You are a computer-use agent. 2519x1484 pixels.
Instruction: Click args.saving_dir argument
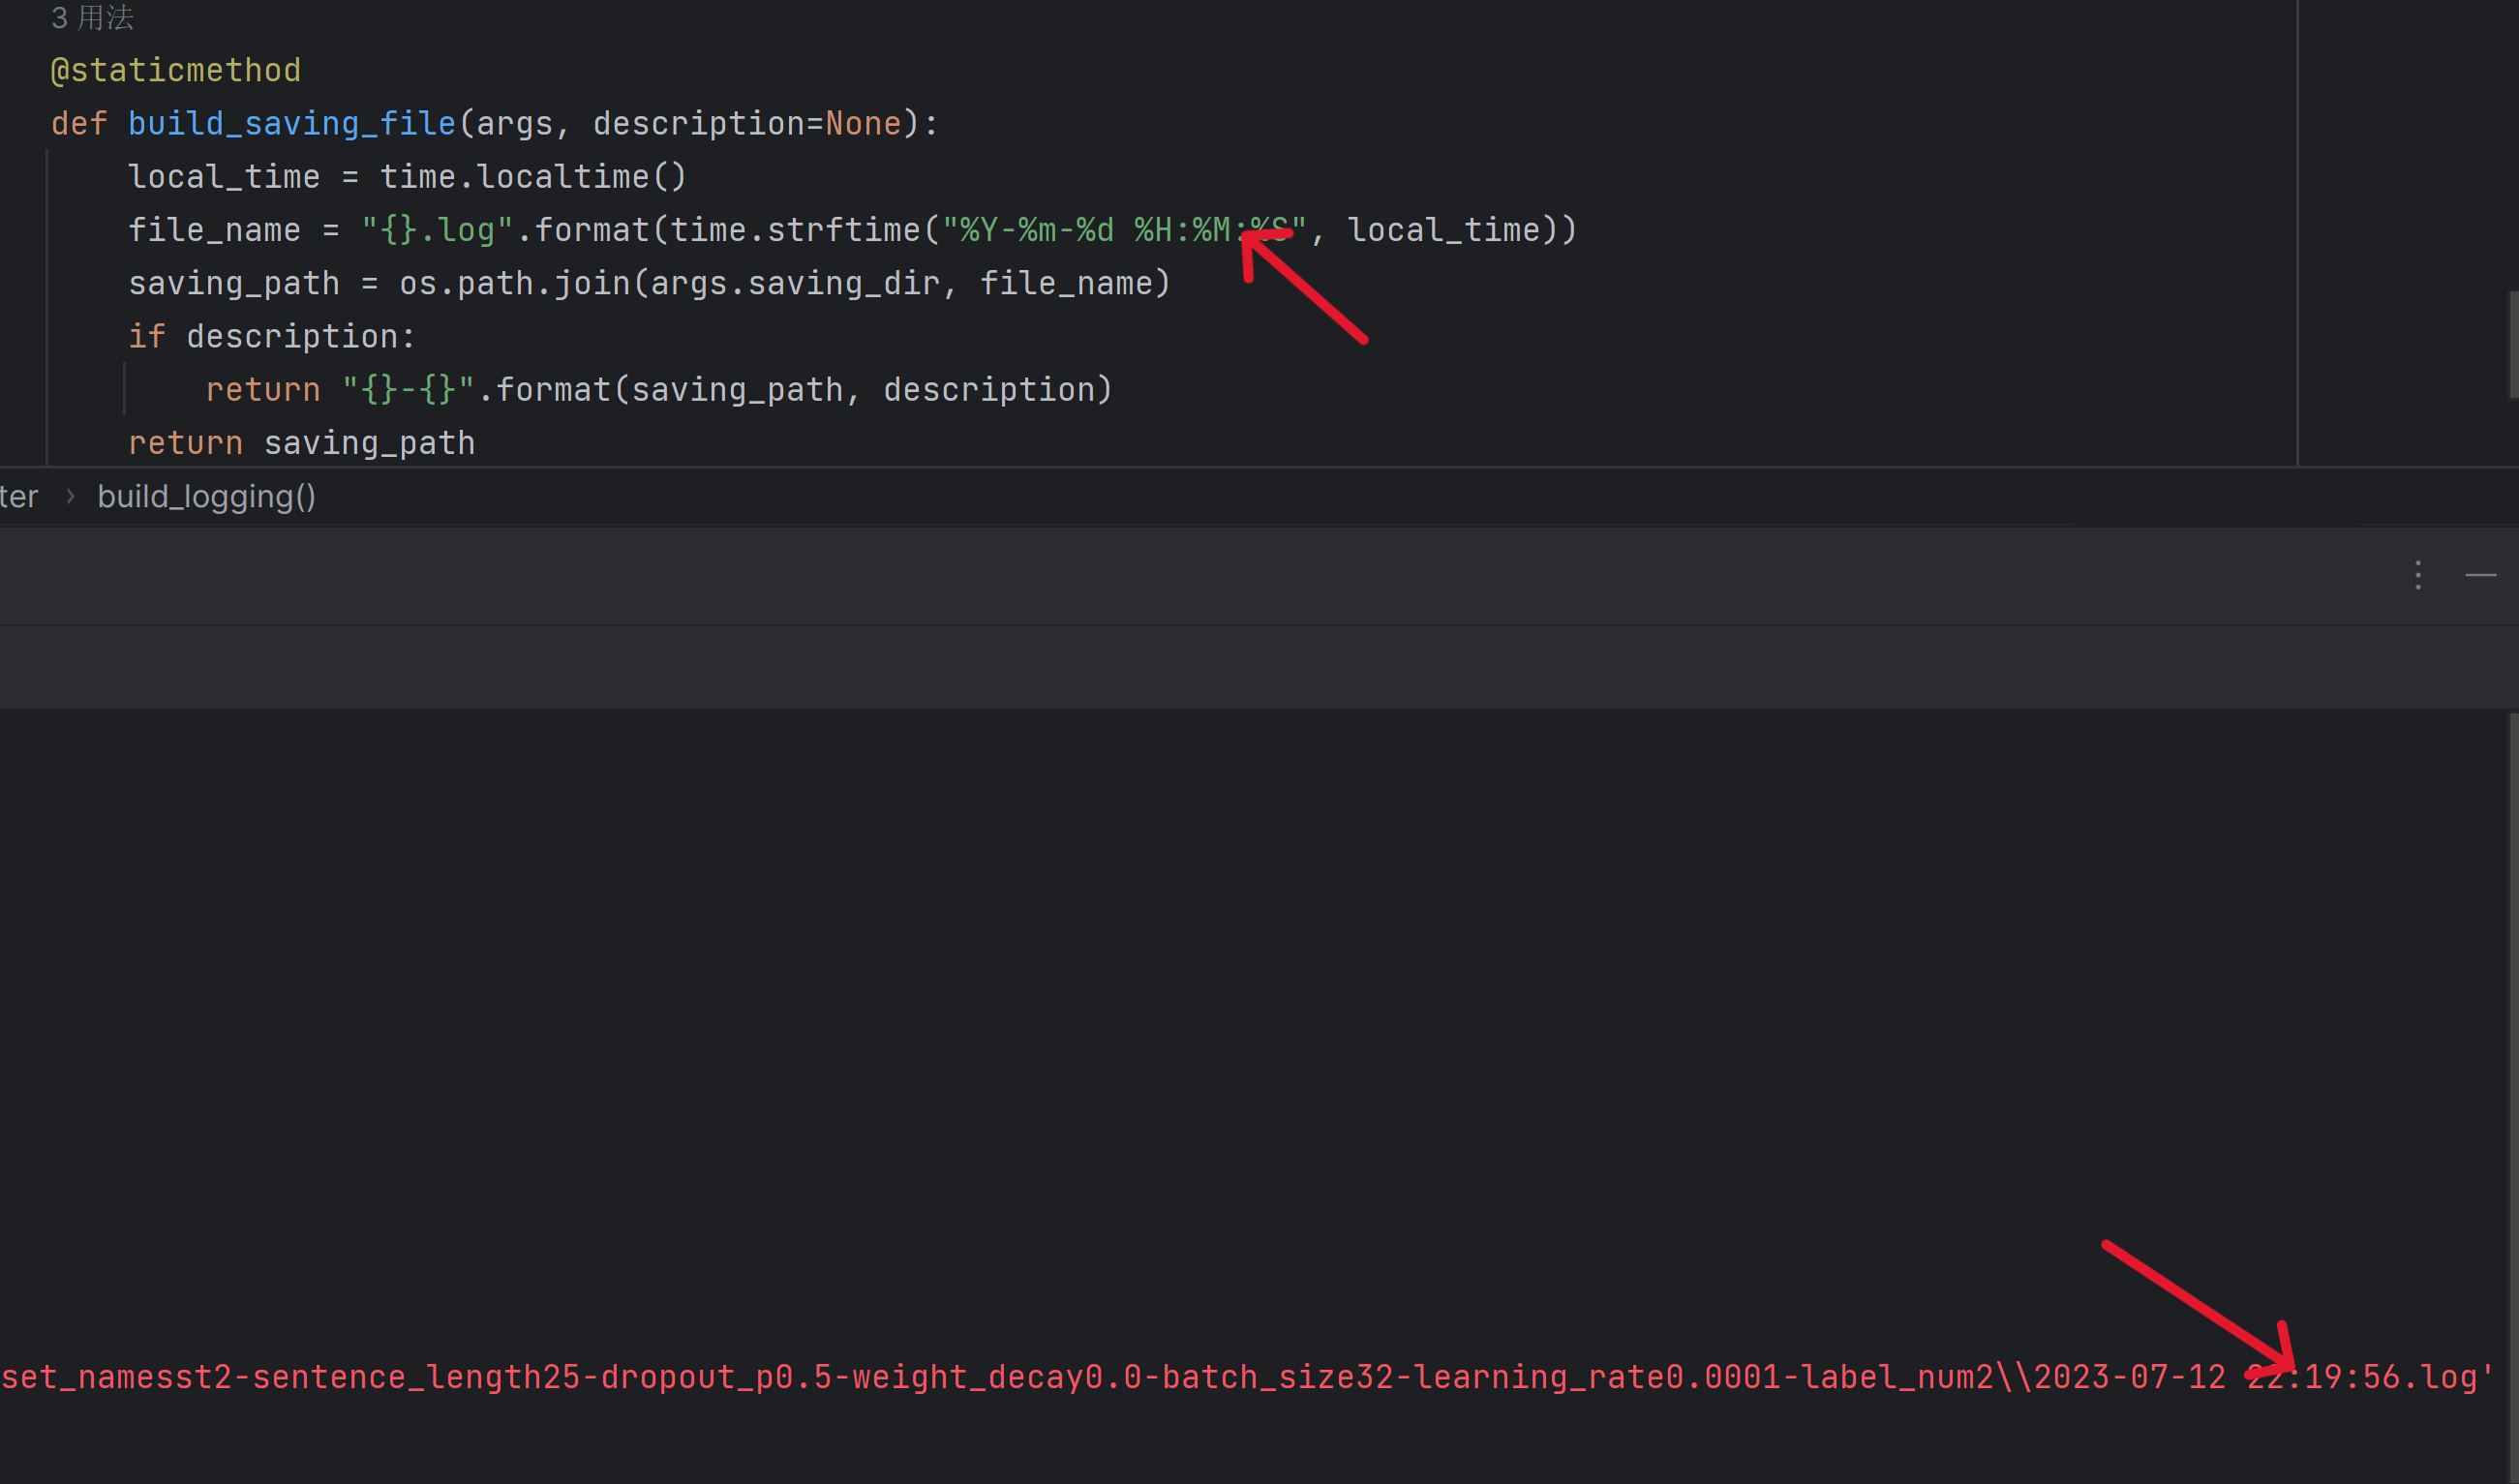794,283
